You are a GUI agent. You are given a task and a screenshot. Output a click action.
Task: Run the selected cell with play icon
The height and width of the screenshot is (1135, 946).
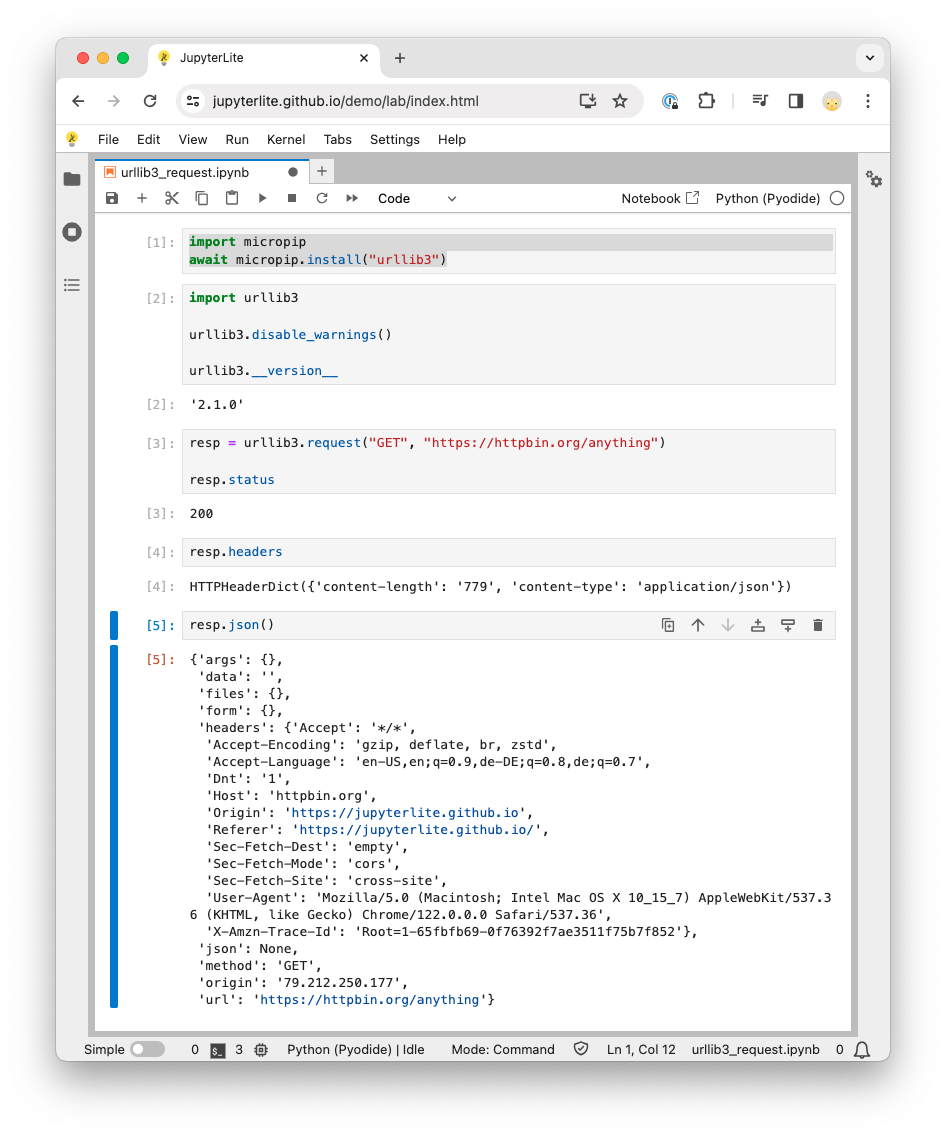[262, 198]
